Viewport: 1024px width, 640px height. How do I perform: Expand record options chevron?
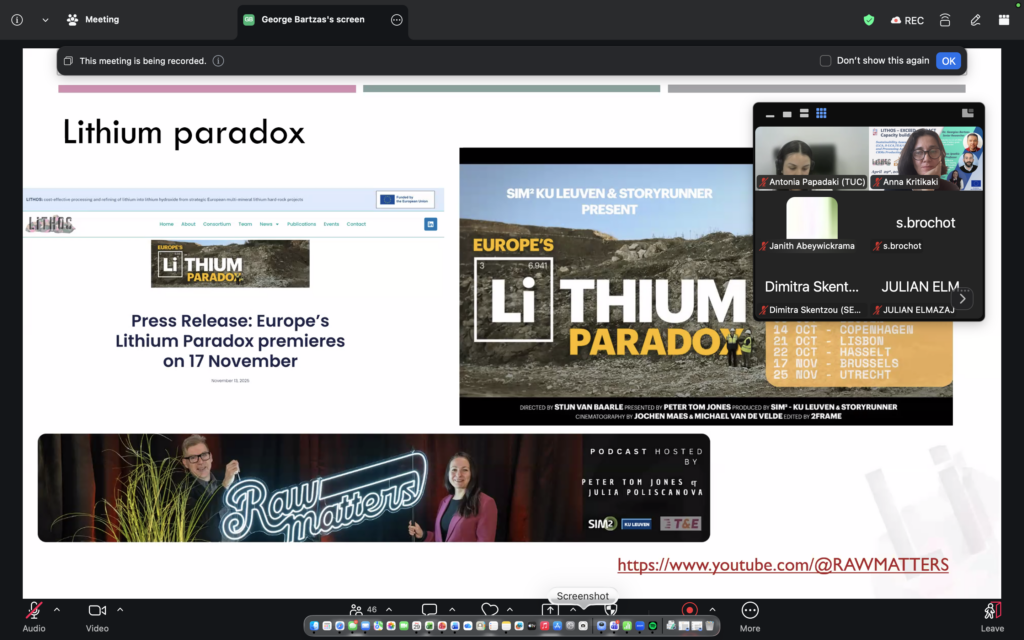coord(712,610)
